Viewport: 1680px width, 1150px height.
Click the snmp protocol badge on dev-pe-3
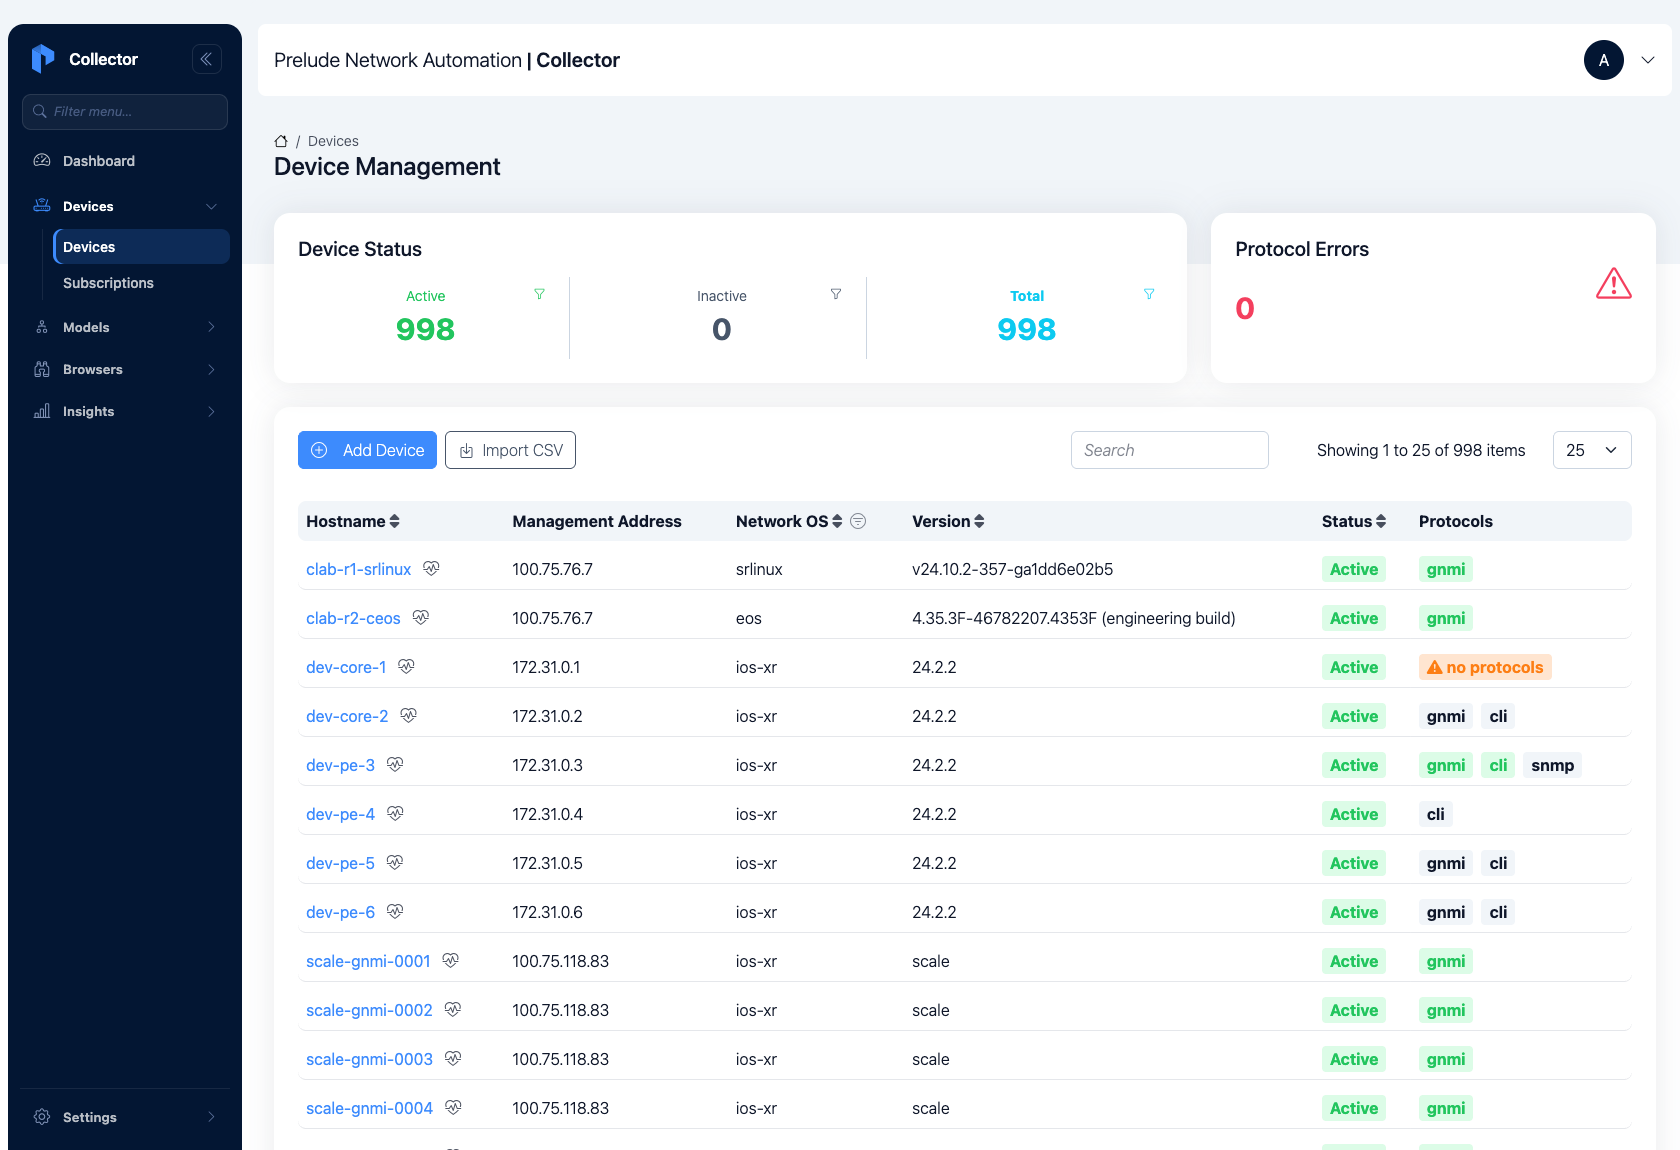[1552, 765]
